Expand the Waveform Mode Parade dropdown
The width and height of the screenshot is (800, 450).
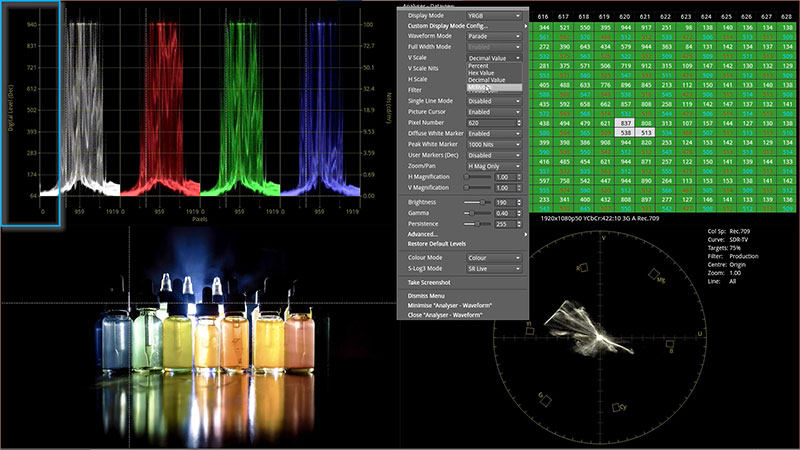coord(495,36)
